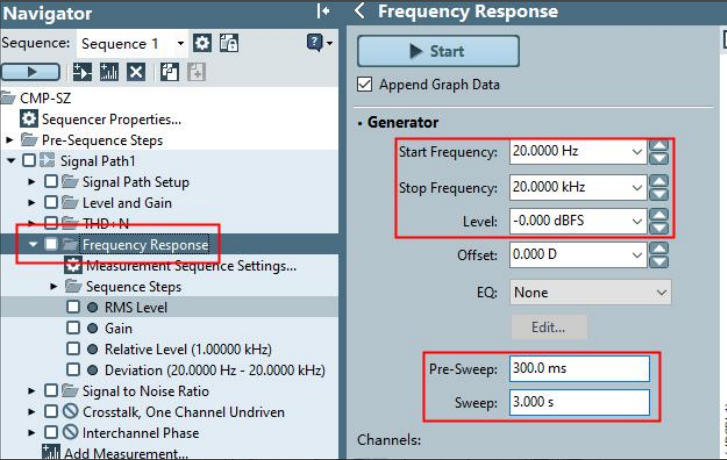Decrease Stop Frequency with down arrow

[x=658, y=194]
